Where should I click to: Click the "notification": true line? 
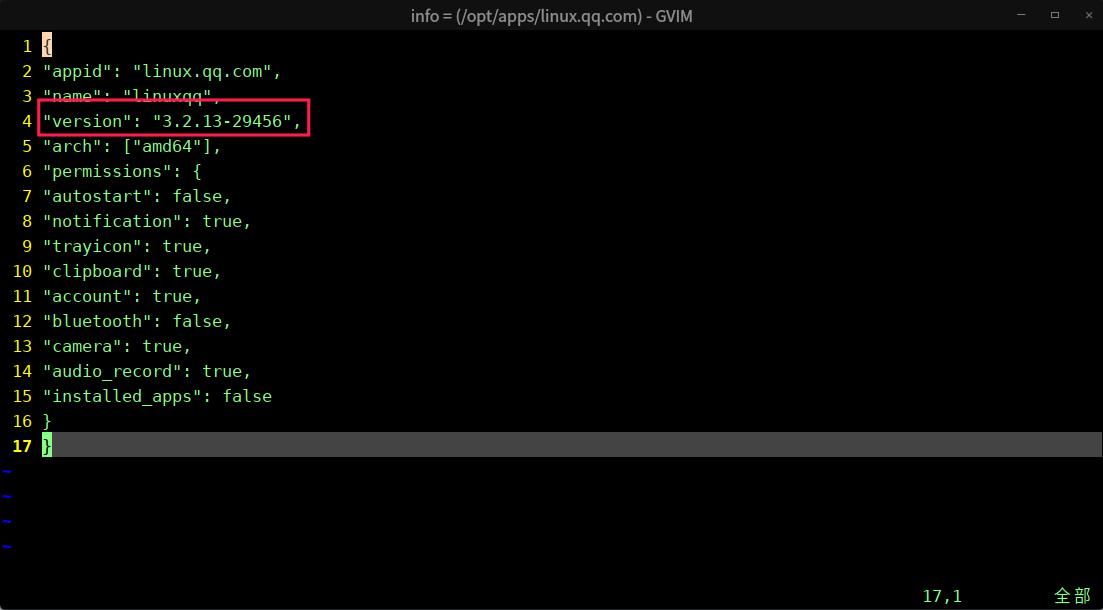[146, 221]
